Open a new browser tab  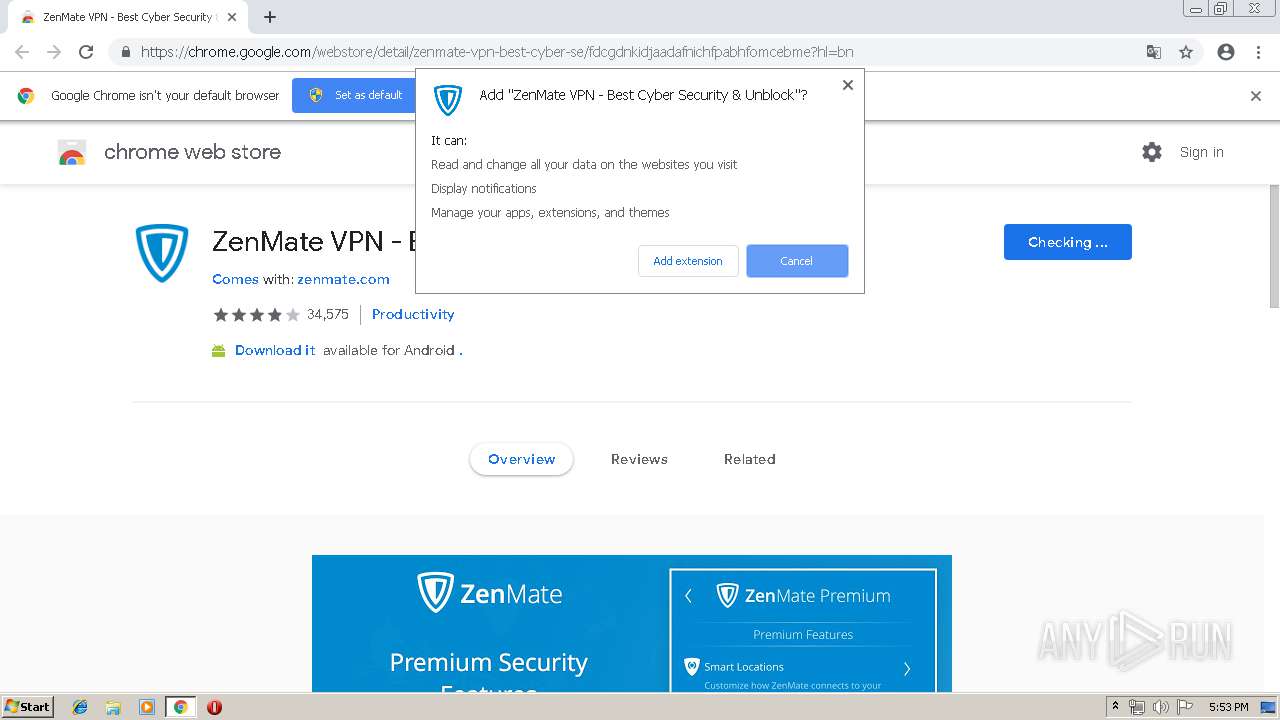(x=270, y=17)
